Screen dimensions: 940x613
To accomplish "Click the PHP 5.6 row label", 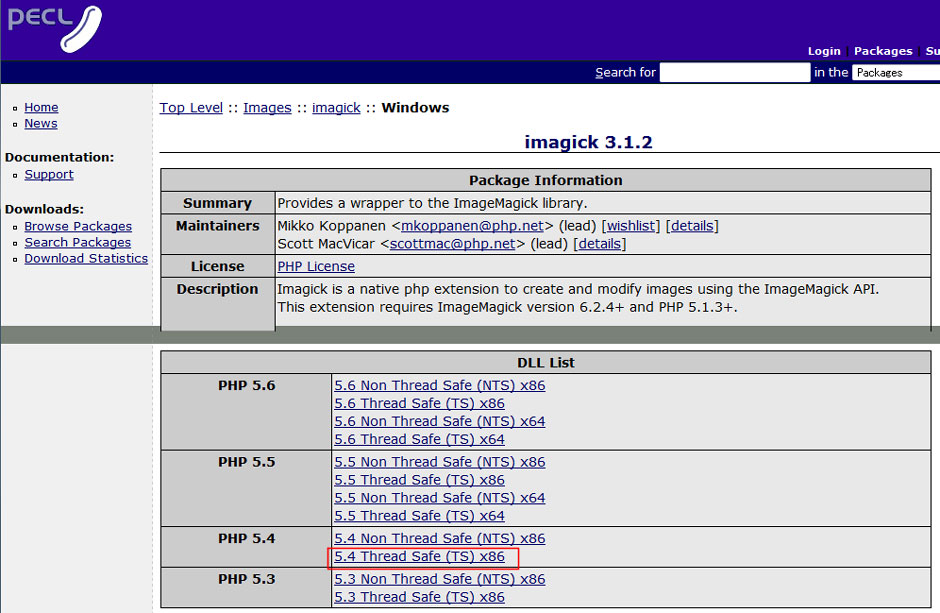I will coord(246,385).
